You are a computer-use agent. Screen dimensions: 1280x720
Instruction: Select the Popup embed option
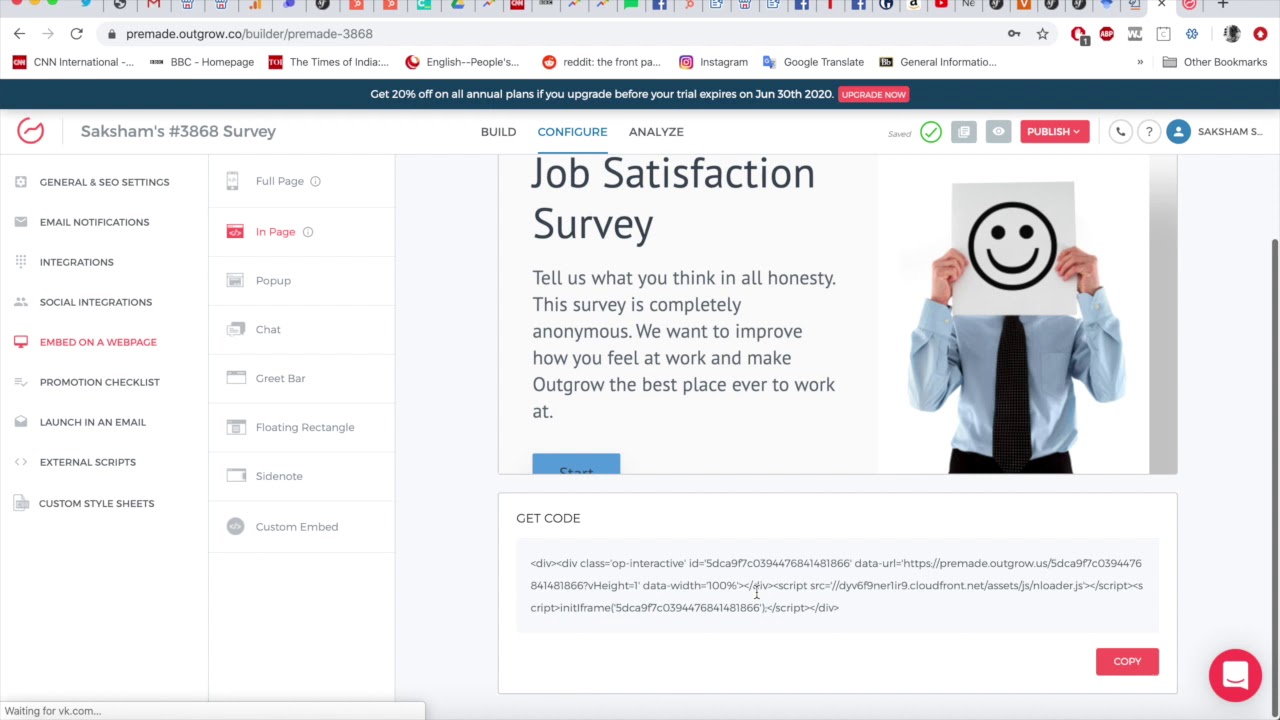coord(273,281)
